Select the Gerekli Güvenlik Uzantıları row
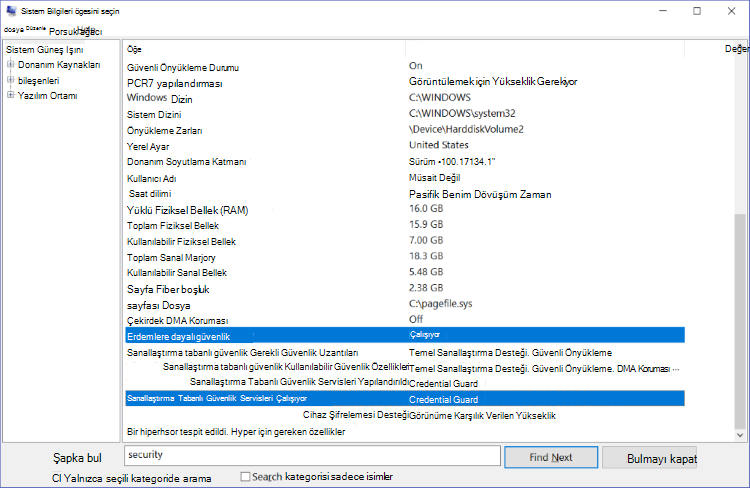Screen dimensions: 750x488 click(x=405, y=353)
